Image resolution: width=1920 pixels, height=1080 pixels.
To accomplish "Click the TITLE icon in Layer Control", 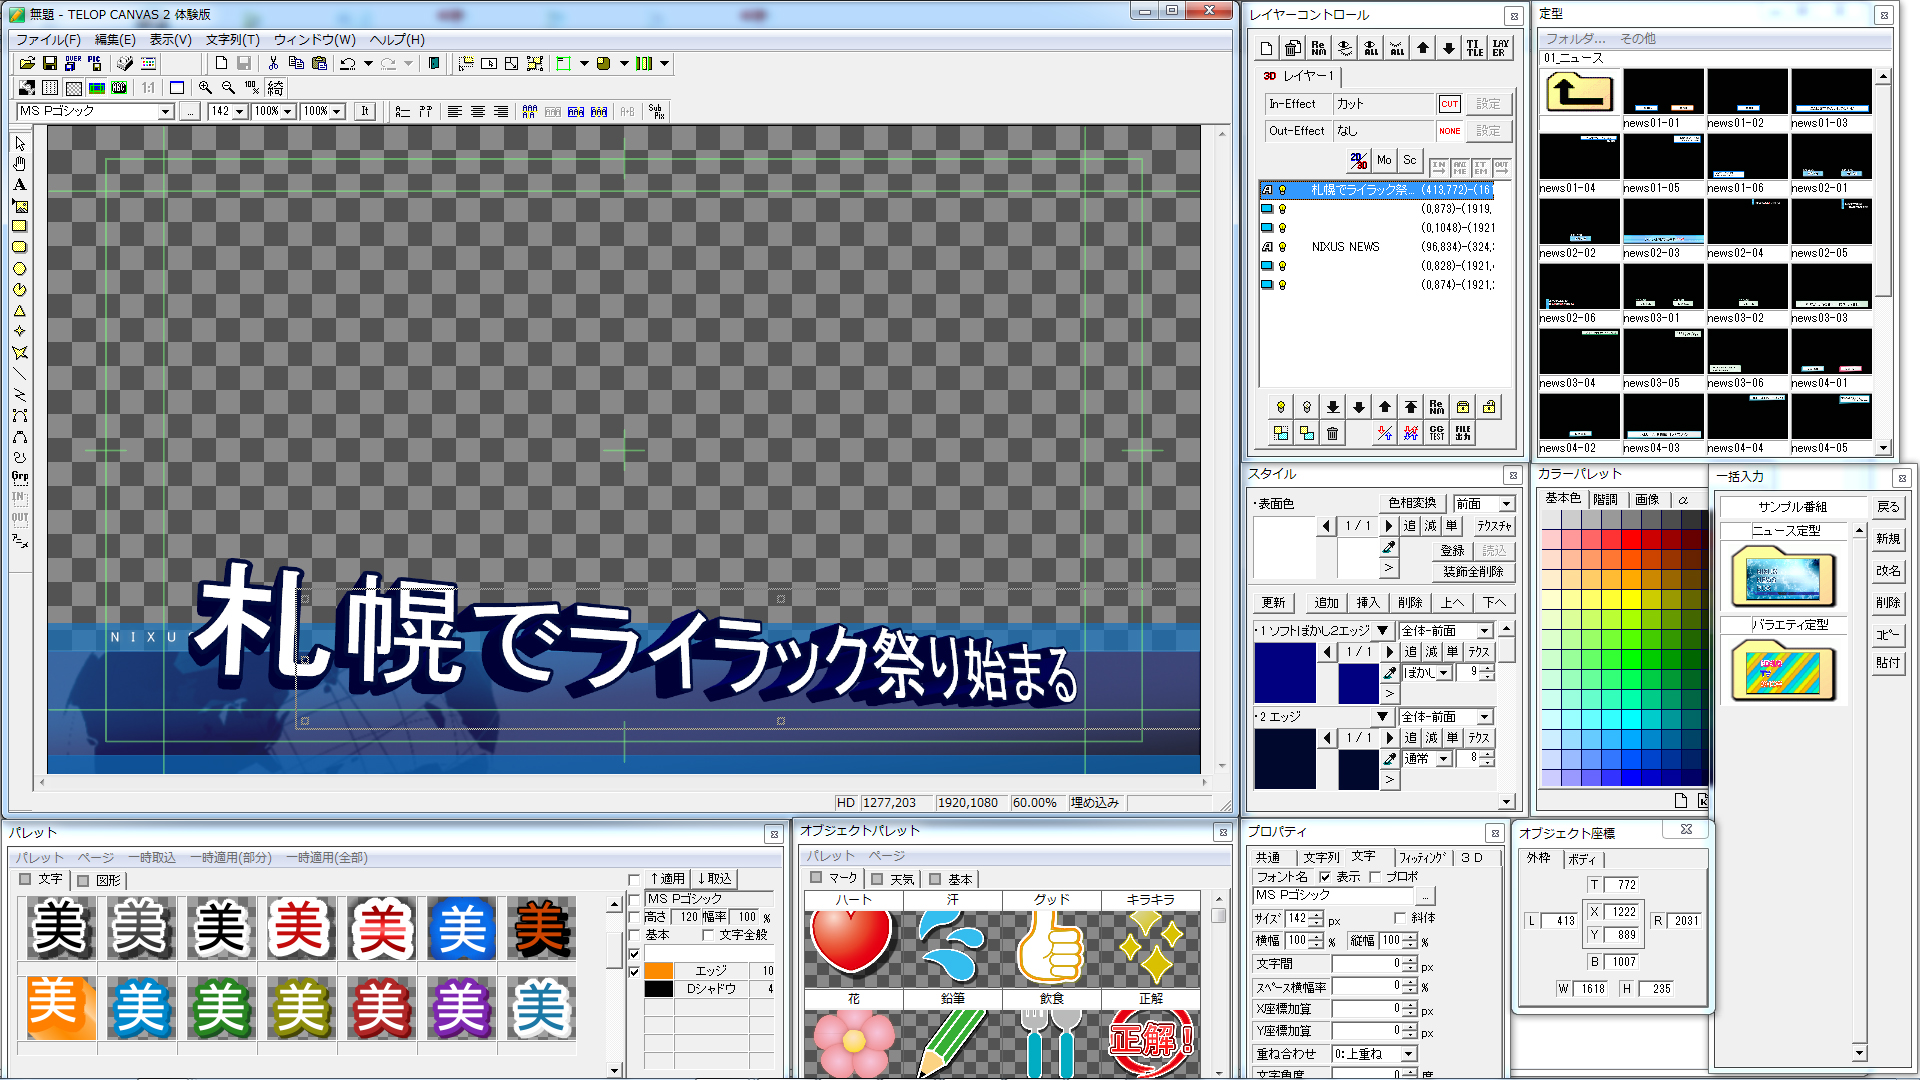I will tap(1475, 48).
